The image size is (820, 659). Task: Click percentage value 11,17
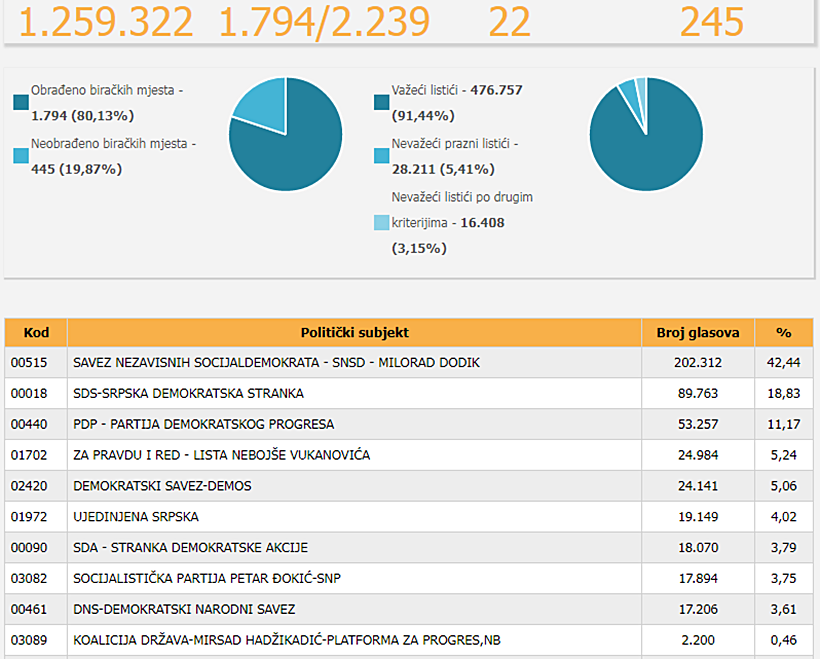pyautogui.click(x=784, y=424)
